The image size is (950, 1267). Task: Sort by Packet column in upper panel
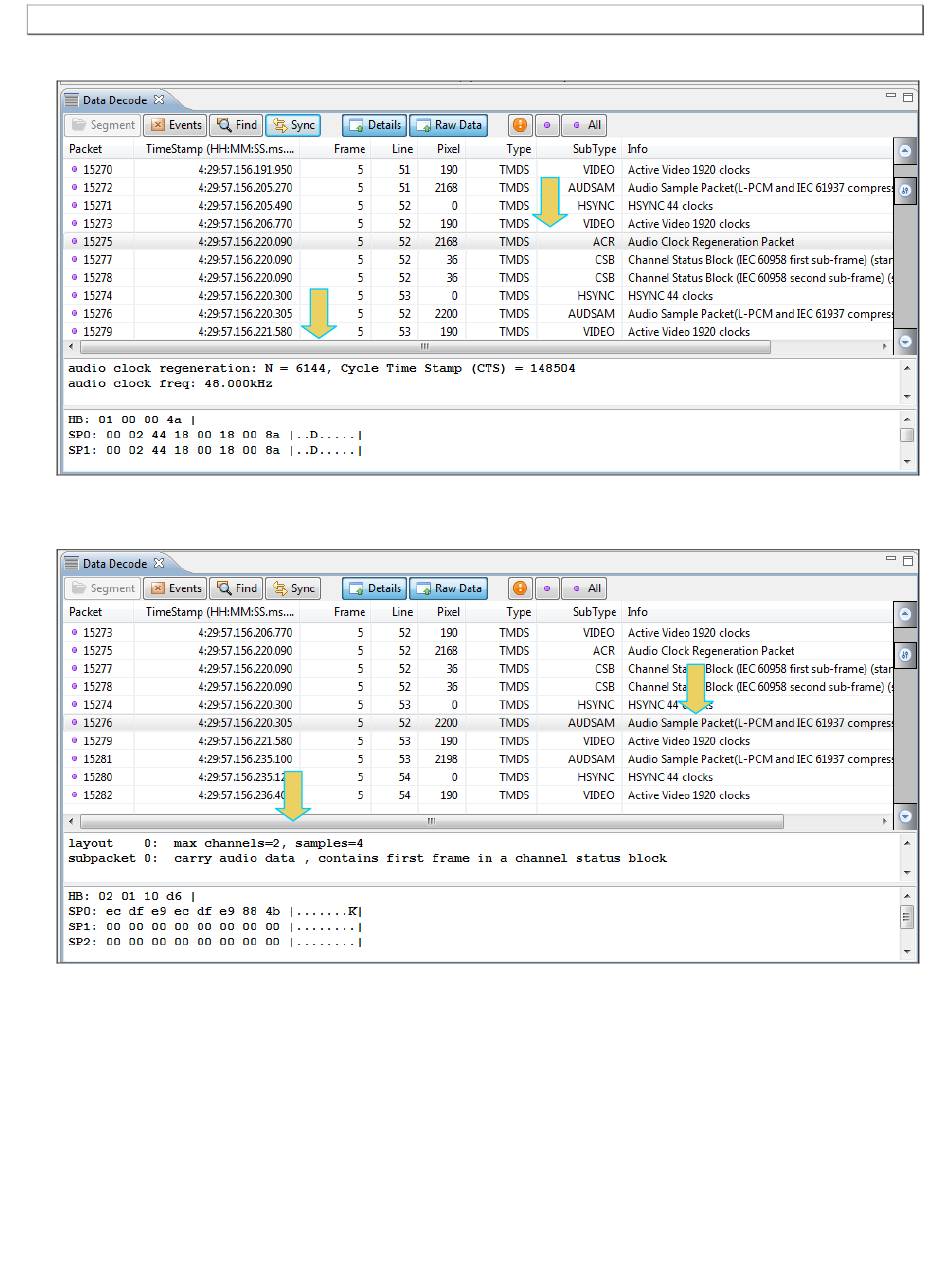click(98, 149)
